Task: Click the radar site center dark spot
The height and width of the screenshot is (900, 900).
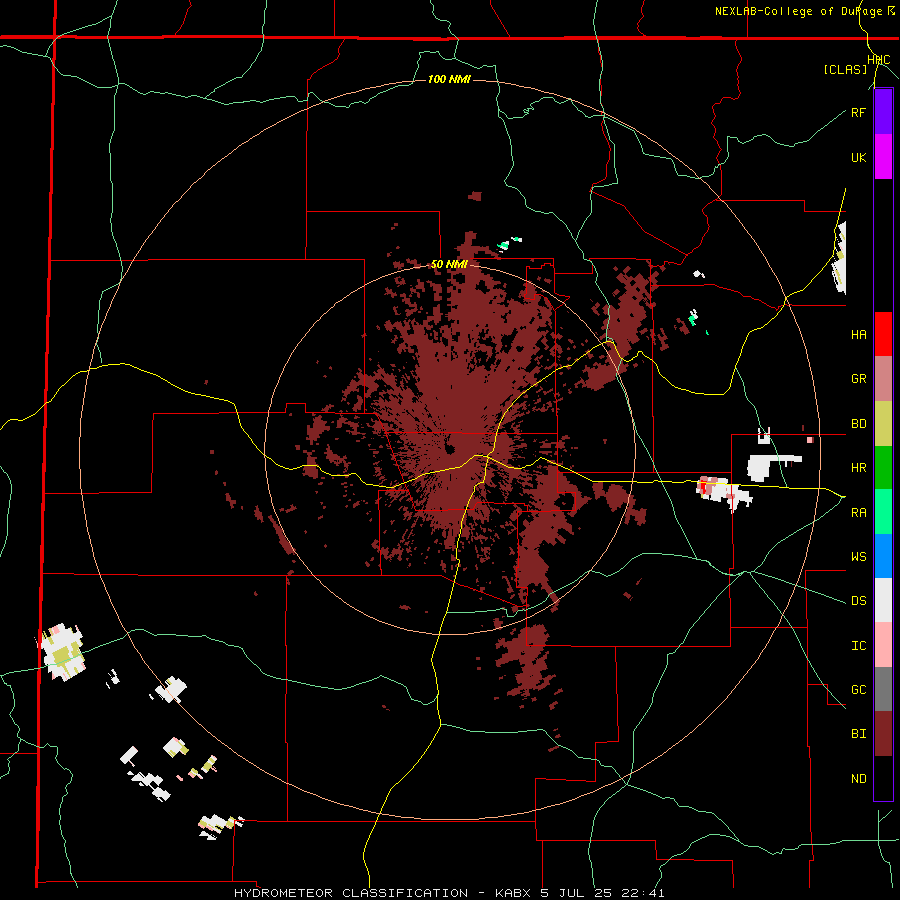Action: click(449, 449)
